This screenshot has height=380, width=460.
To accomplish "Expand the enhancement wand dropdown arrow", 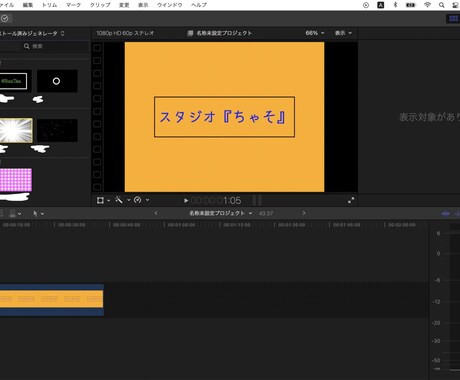I will 129,200.
